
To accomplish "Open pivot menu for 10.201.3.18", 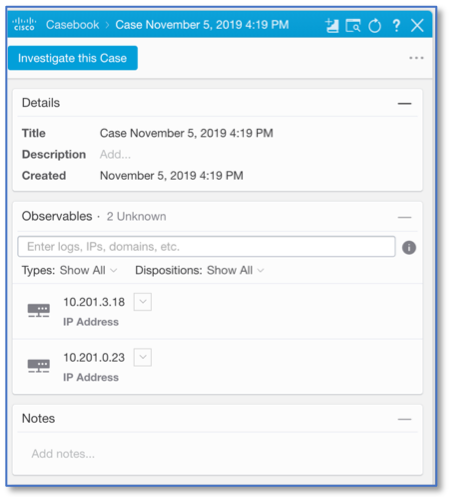I will click(143, 302).
